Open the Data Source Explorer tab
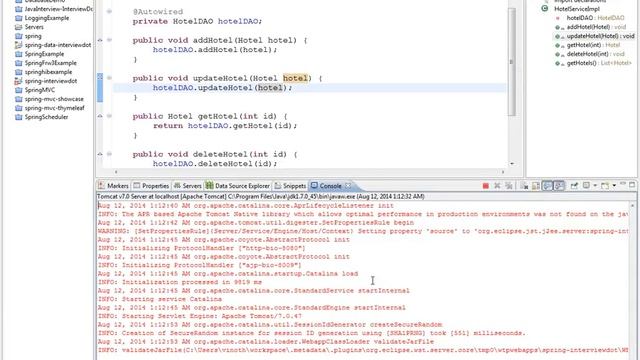This screenshot has height=360, width=640. click(x=238, y=186)
